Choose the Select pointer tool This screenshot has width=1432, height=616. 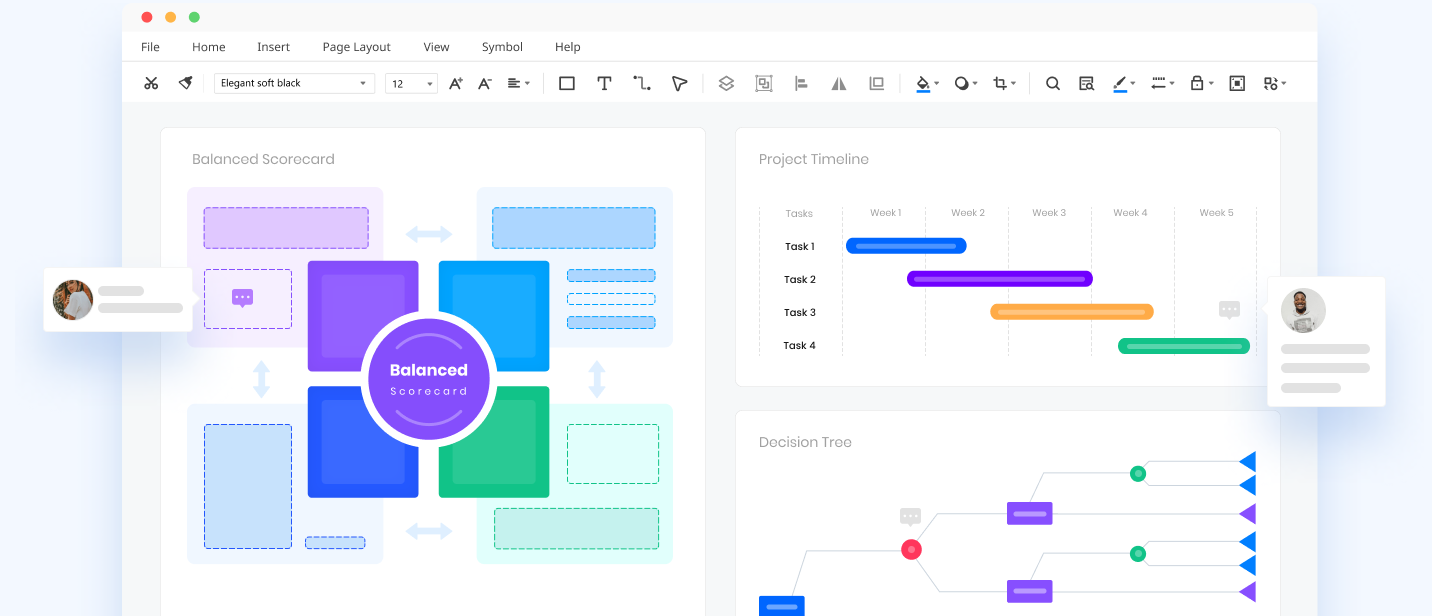[679, 84]
